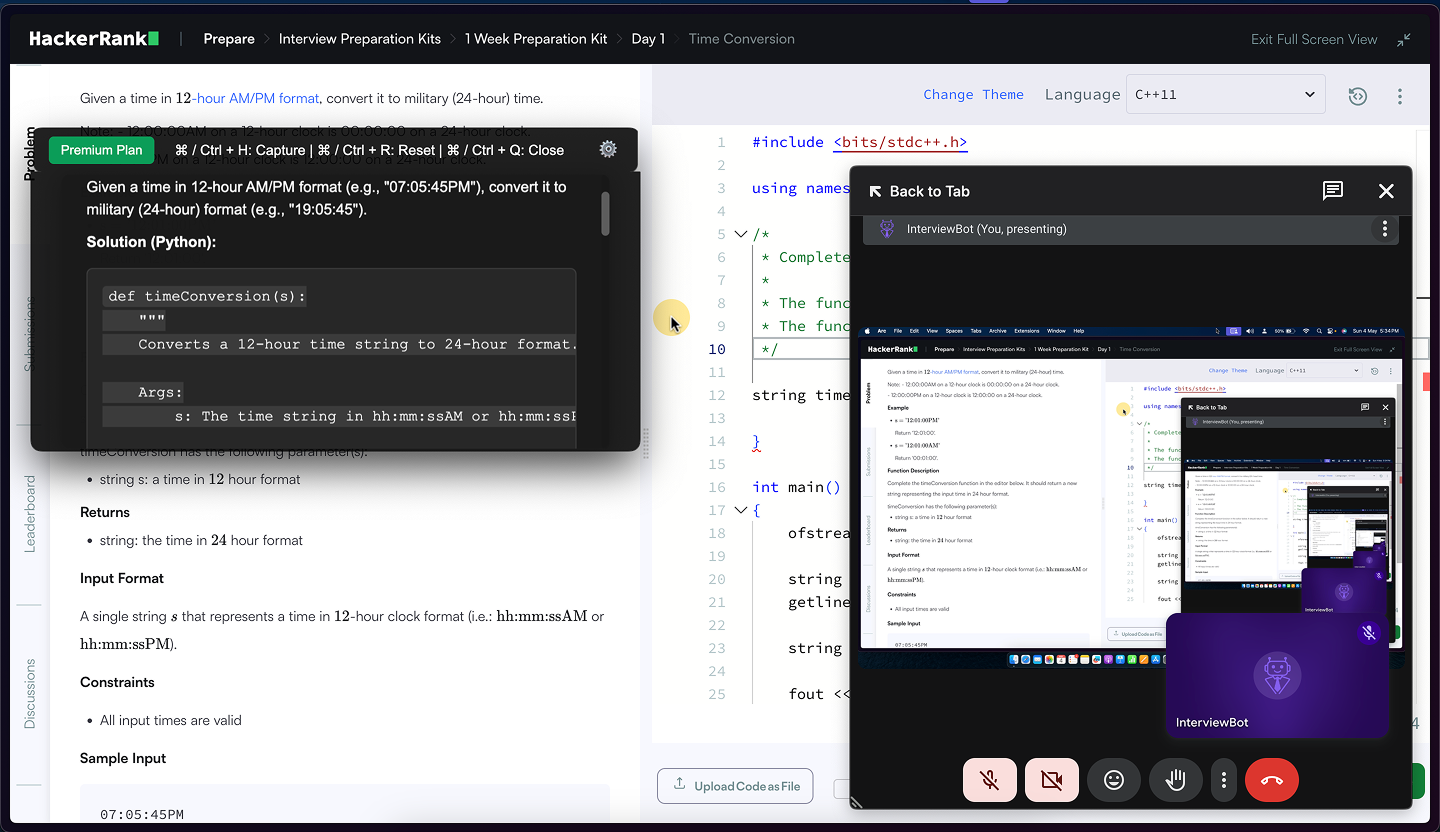Image resolution: width=1440 pixels, height=832 pixels.
Task: Open the editor's three-dot options menu
Action: click(1400, 95)
